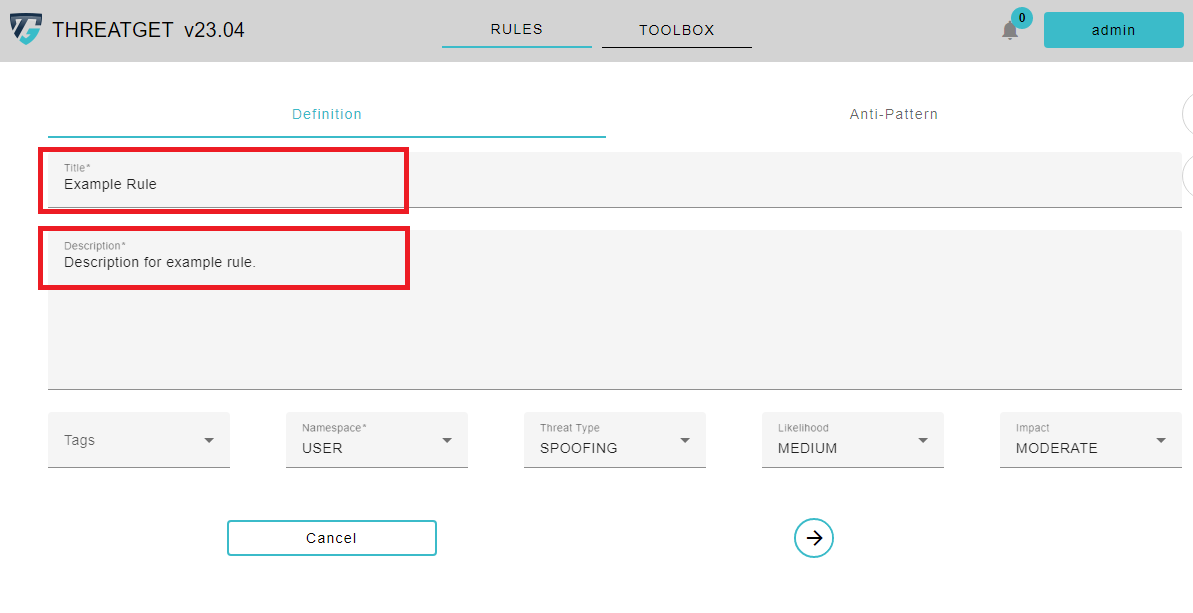Select the Definition tab
The width and height of the screenshot is (1193, 613).
tap(327, 115)
